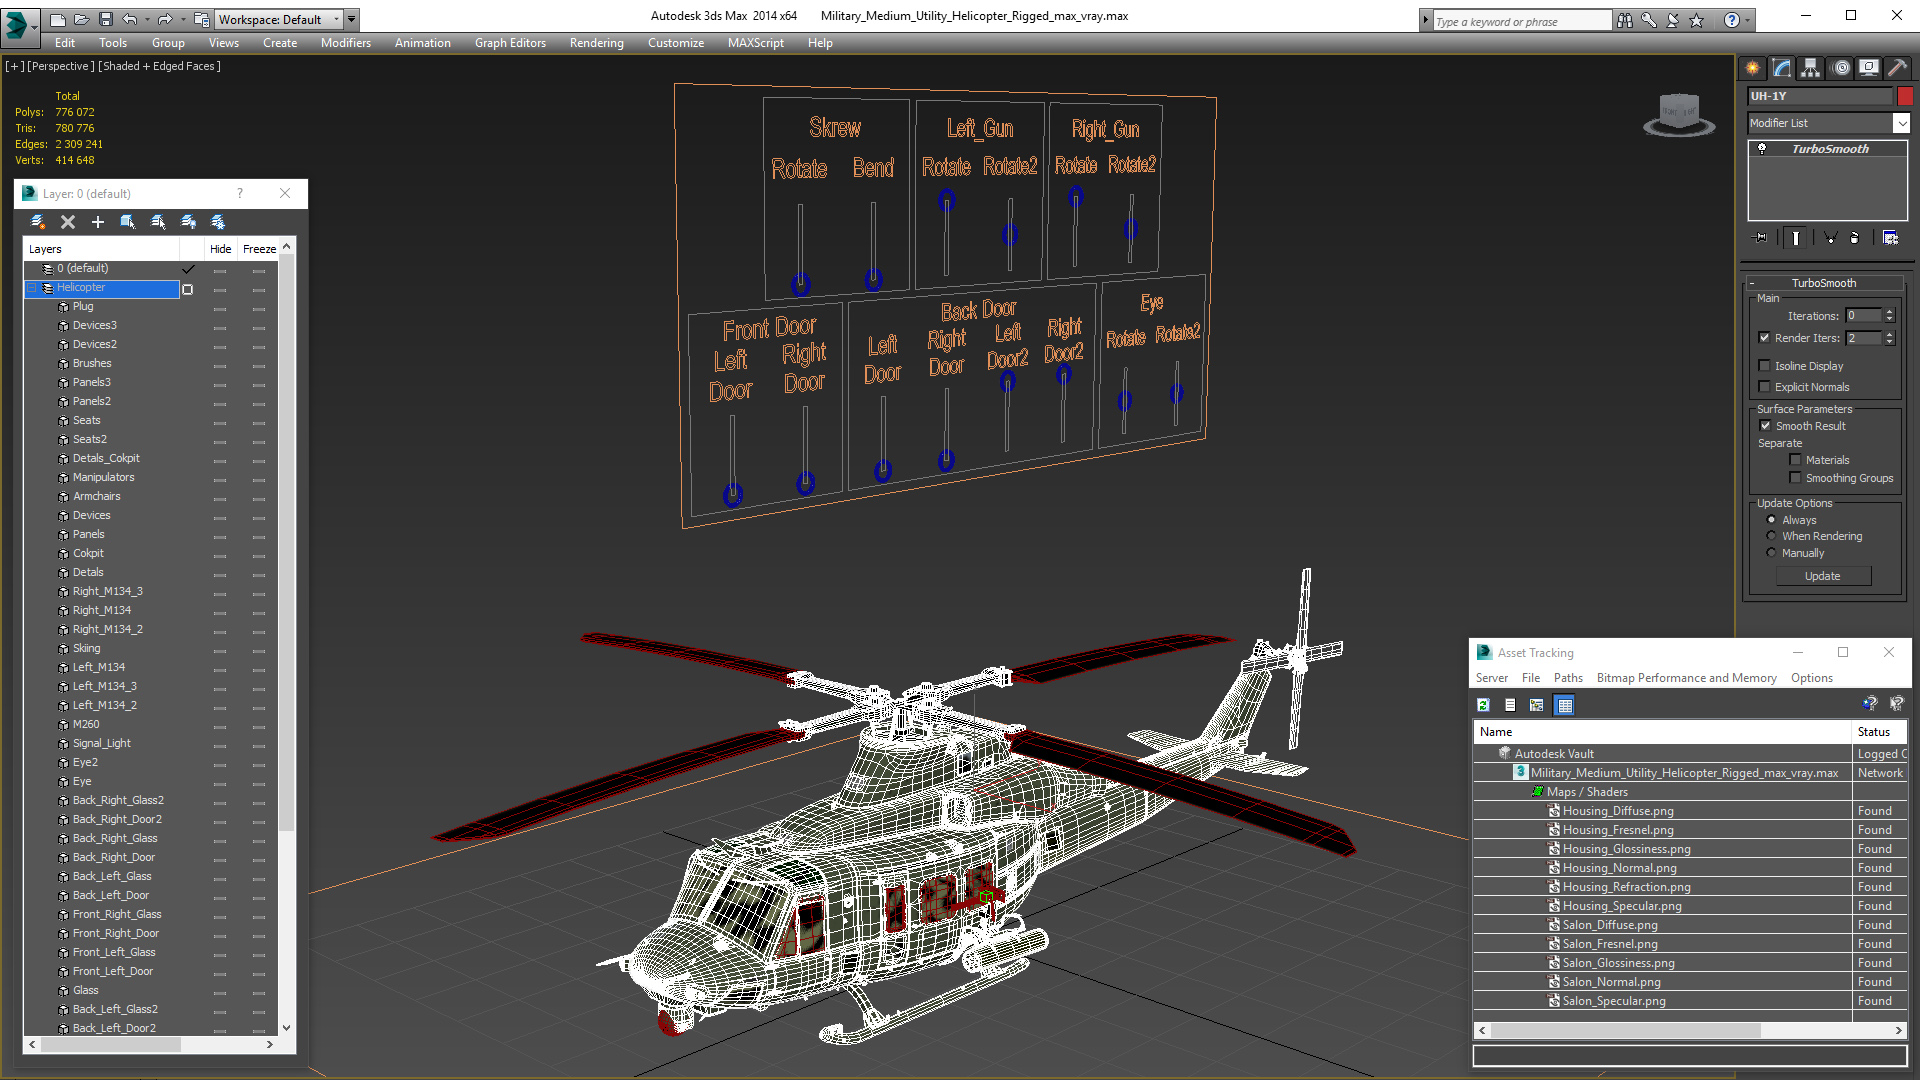Click the Save File icon
Image resolution: width=1920 pixels, height=1080 pixels.
(105, 19)
